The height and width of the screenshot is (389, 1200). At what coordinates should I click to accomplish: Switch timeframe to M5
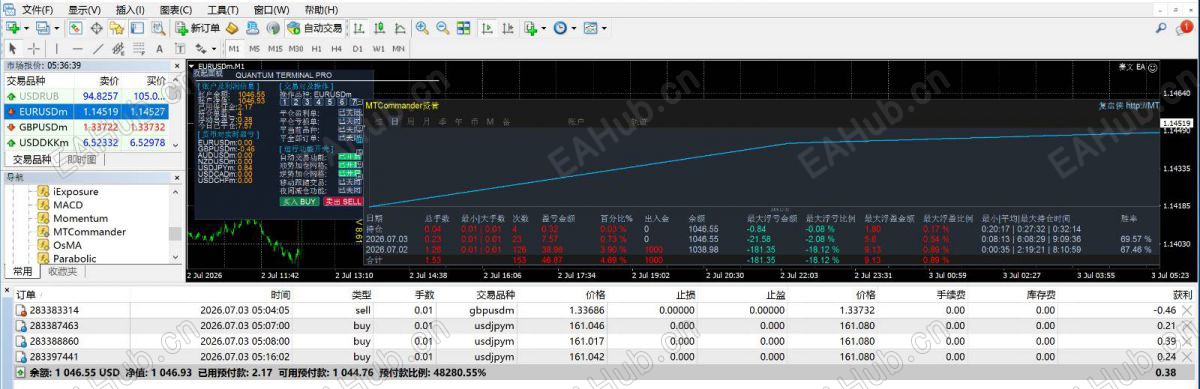pos(255,48)
